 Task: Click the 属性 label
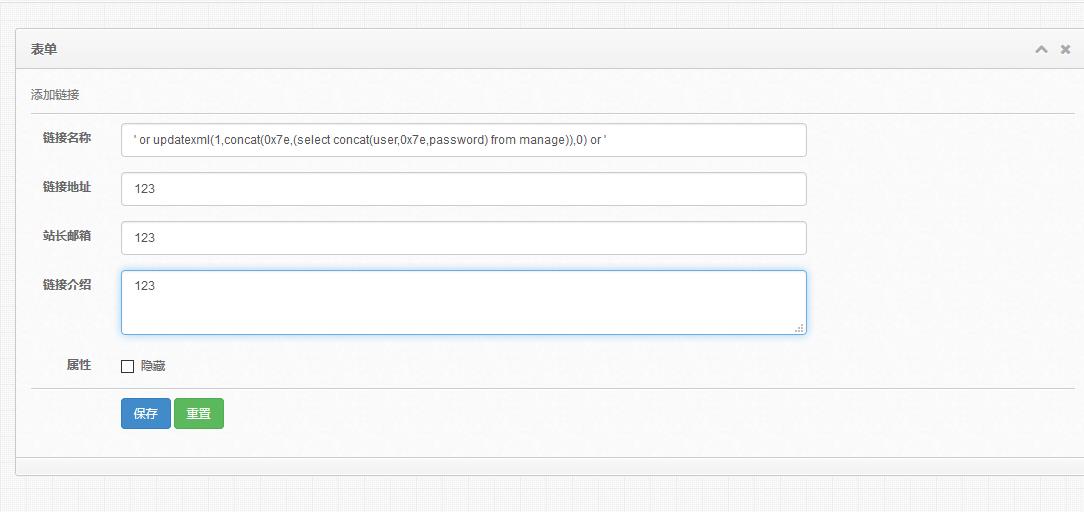pos(79,365)
